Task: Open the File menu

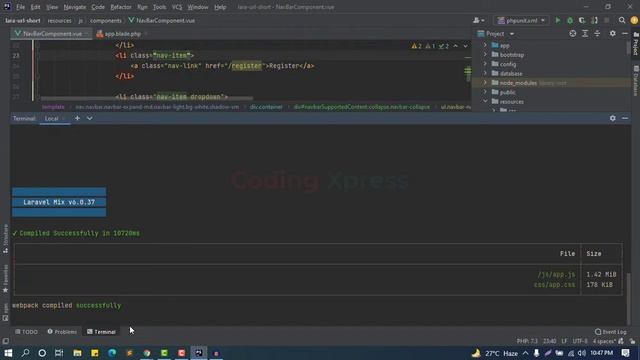Action: click(x=20, y=7)
